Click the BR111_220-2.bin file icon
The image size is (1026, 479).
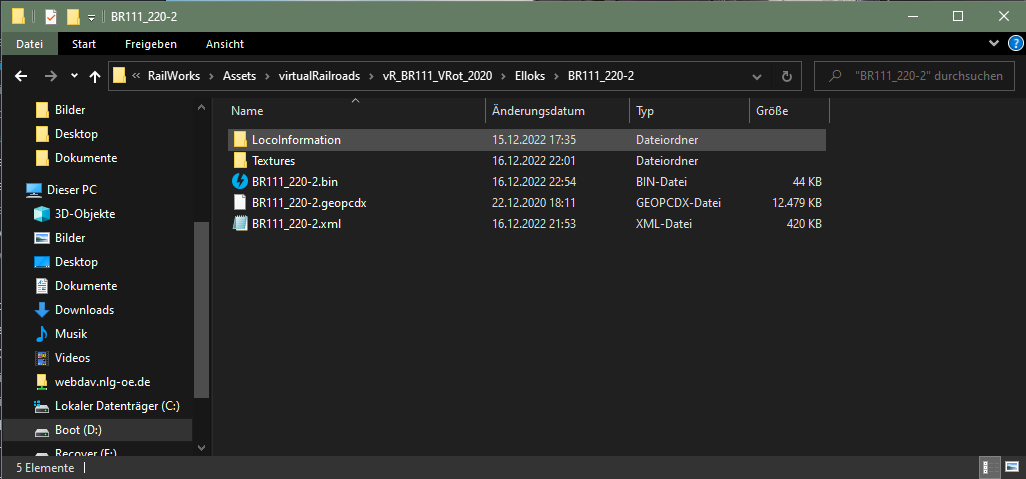tap(240, 181)
